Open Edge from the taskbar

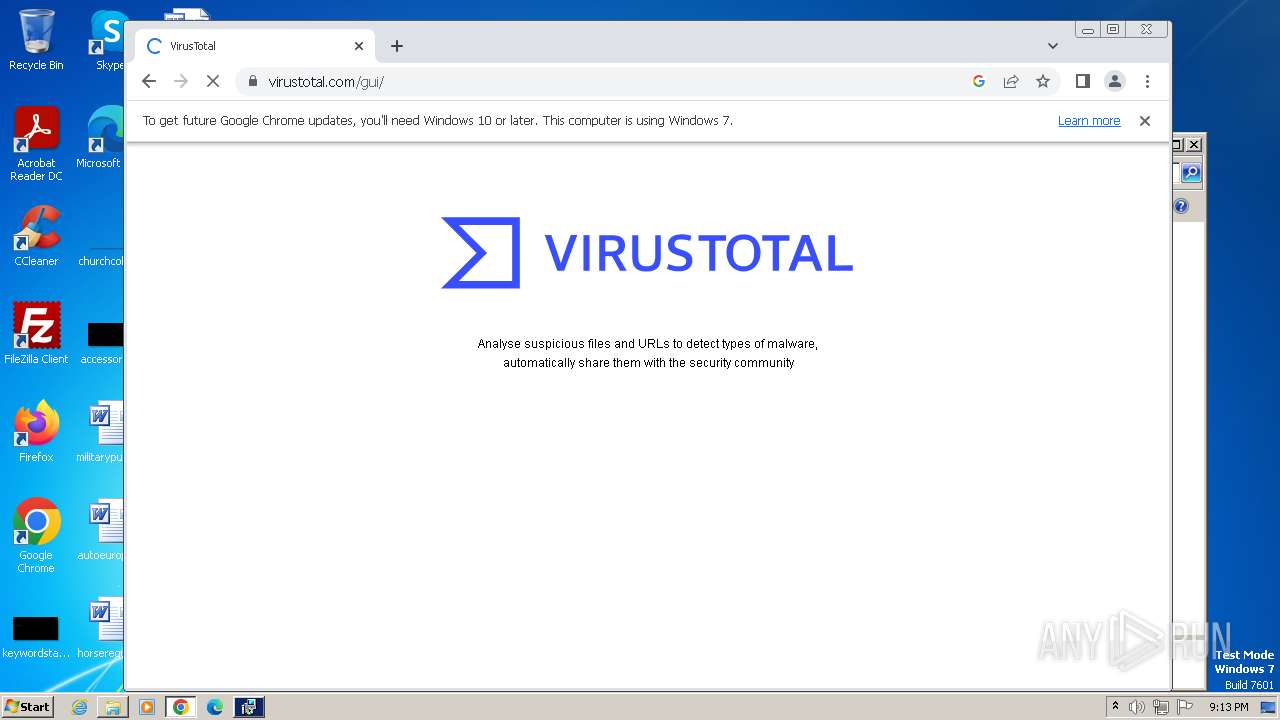[215, 707]
